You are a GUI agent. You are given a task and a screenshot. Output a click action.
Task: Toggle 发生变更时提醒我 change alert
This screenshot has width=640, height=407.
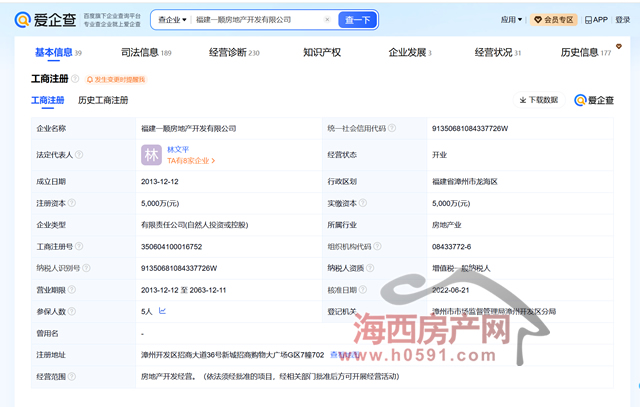(x=116, y=78)
